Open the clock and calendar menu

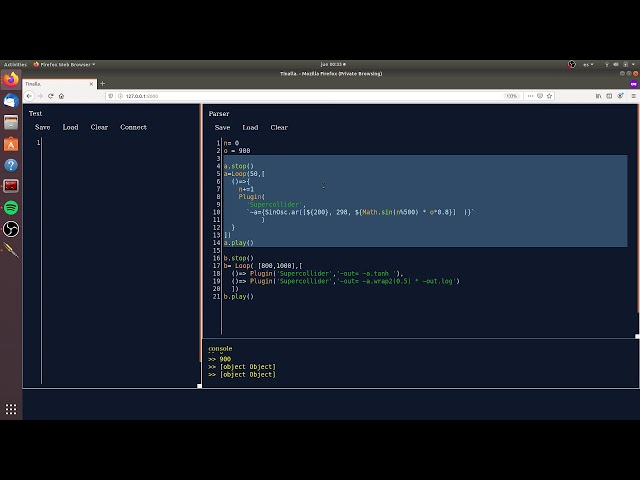tap(333, 64)
